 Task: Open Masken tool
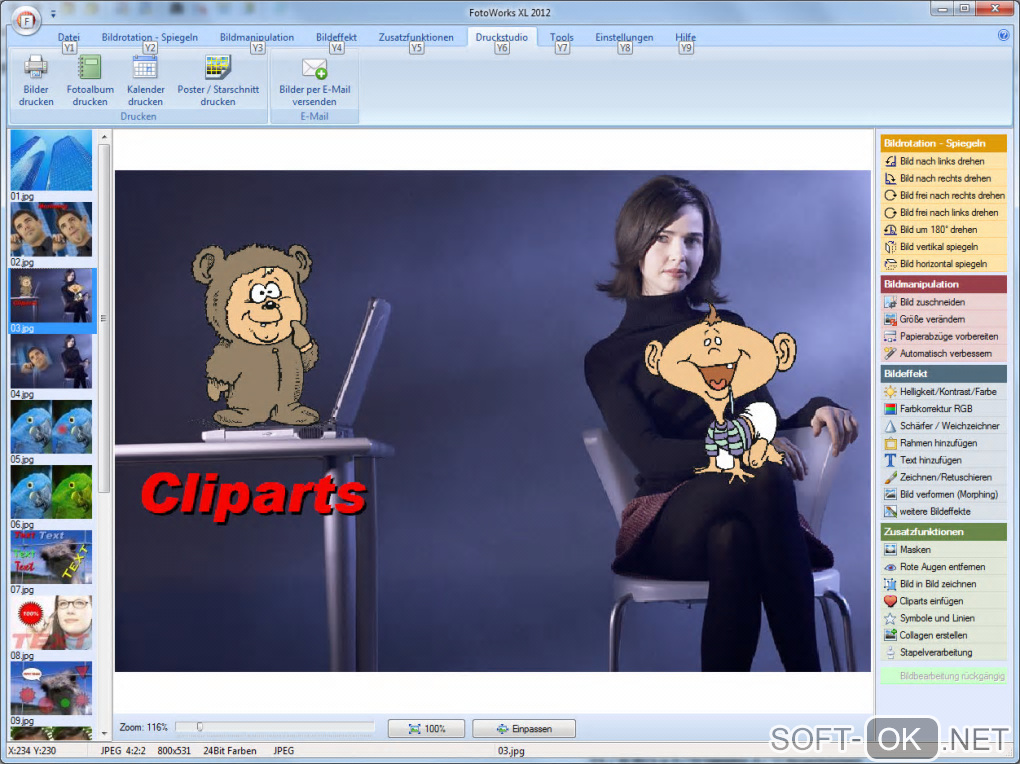(943, 549)
